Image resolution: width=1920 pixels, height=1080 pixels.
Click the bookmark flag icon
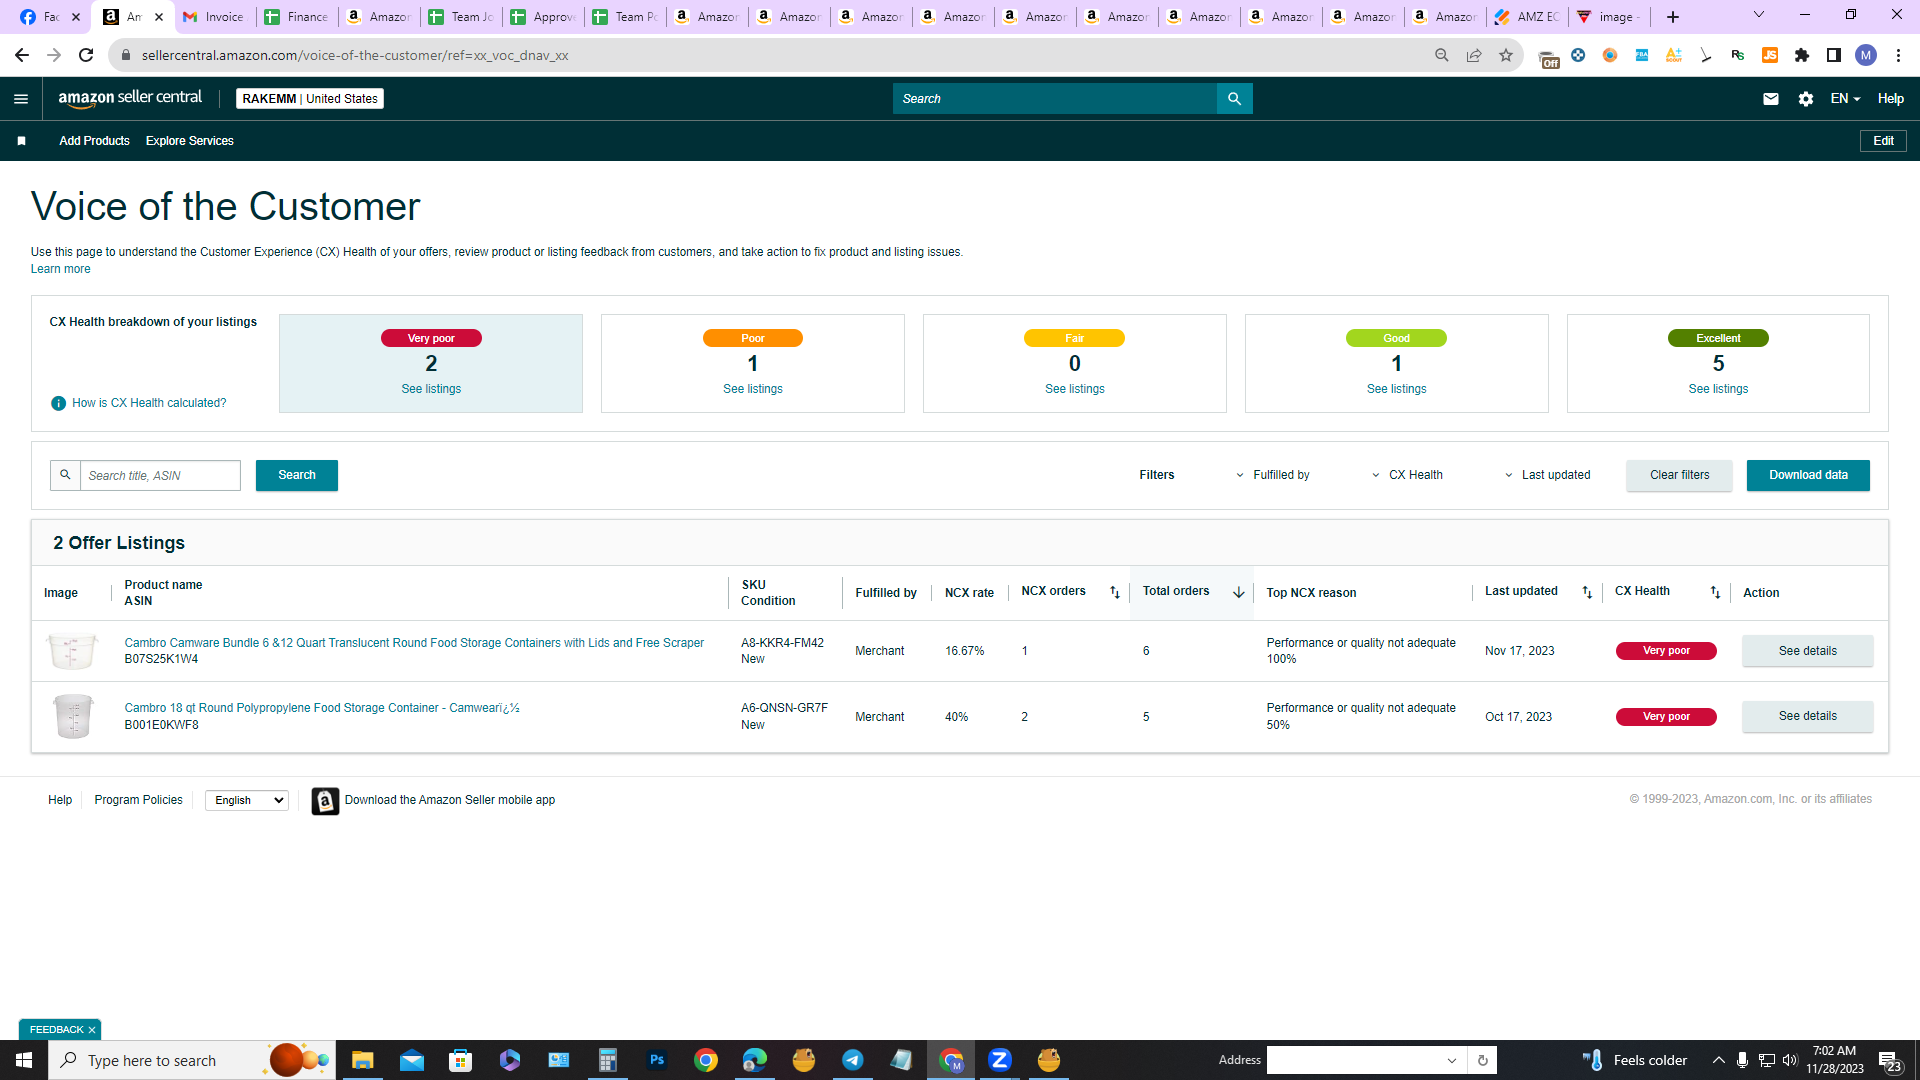[21, 141]
